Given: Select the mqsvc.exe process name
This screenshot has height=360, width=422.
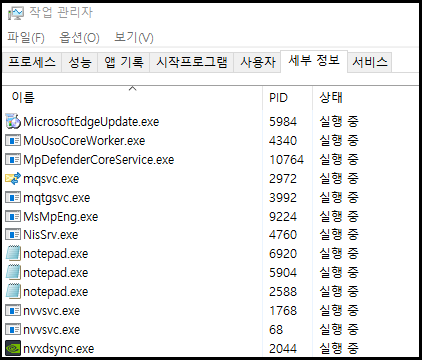Looking at the screenshot, I should [x=51, y=179].
